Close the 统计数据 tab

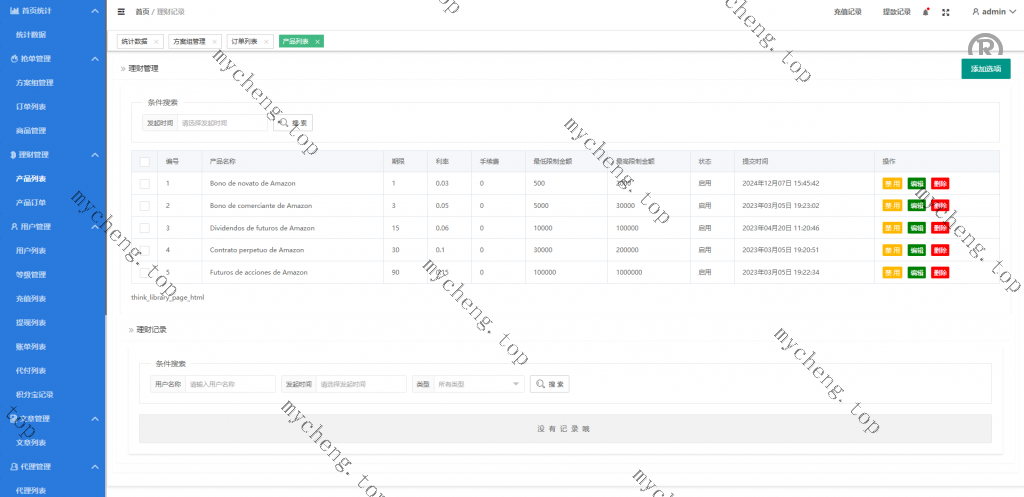tap(156, 42)
